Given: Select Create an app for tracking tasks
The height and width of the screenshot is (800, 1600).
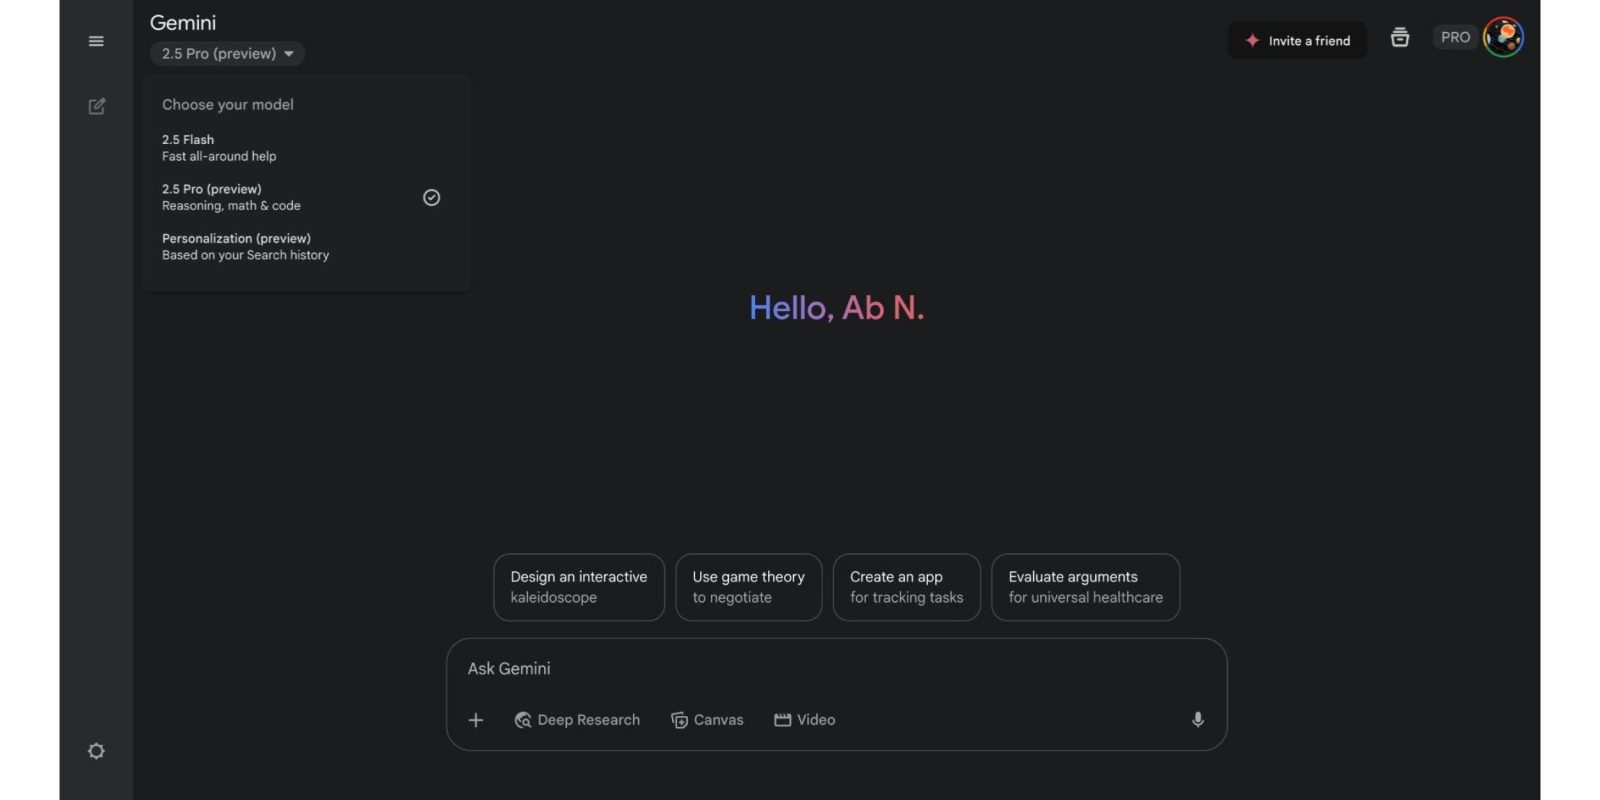Looking at the screenshot, I should [x=906, y=587].
